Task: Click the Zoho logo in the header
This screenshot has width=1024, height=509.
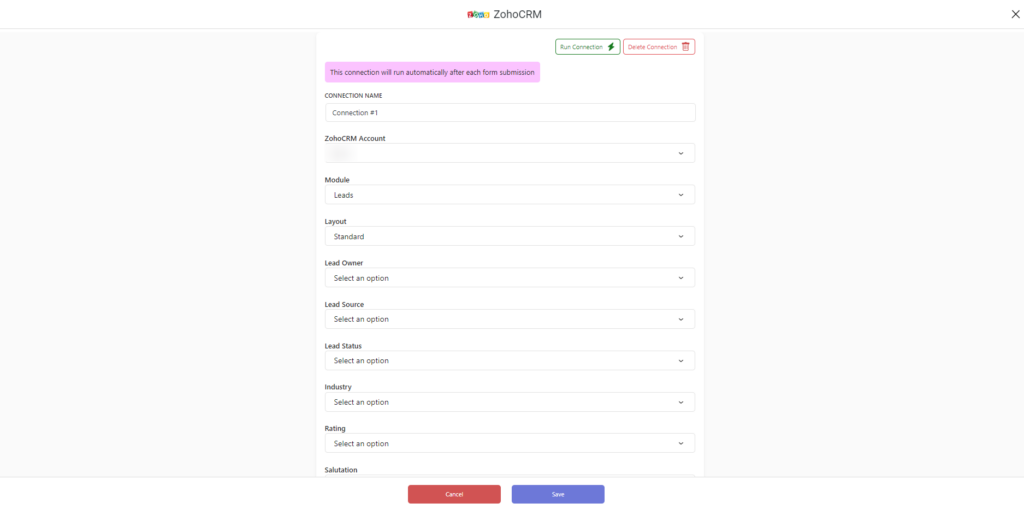Action: pyautogui.click(x=479, y=14)
